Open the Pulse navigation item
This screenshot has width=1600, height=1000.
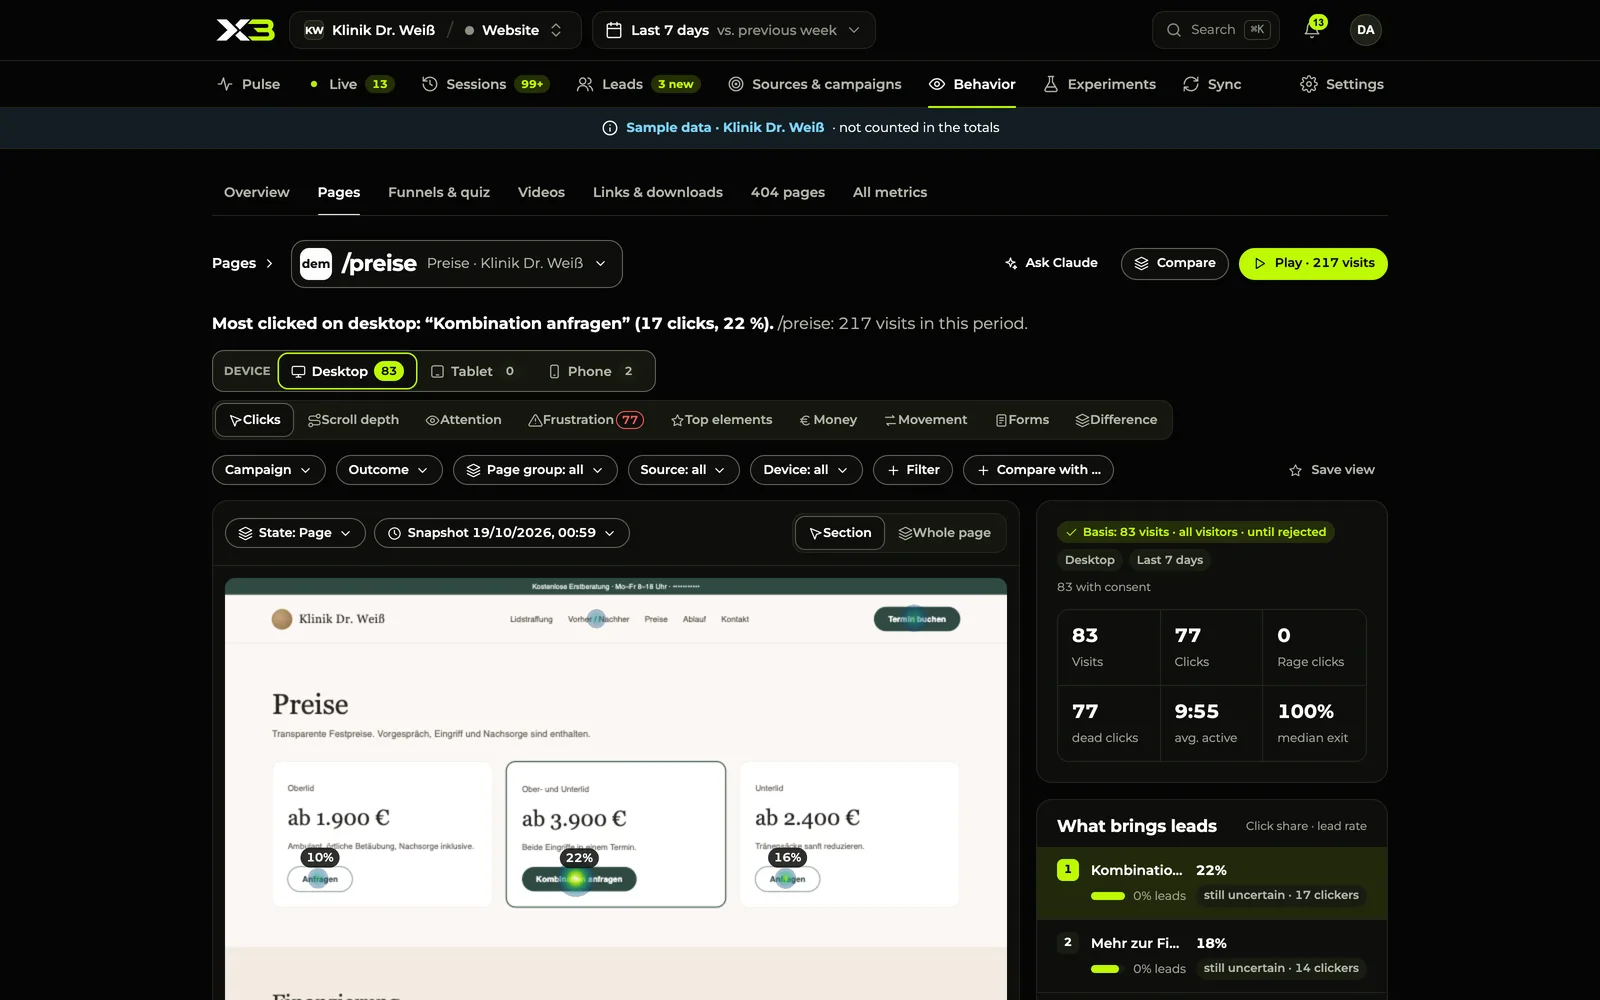point(249,84)
